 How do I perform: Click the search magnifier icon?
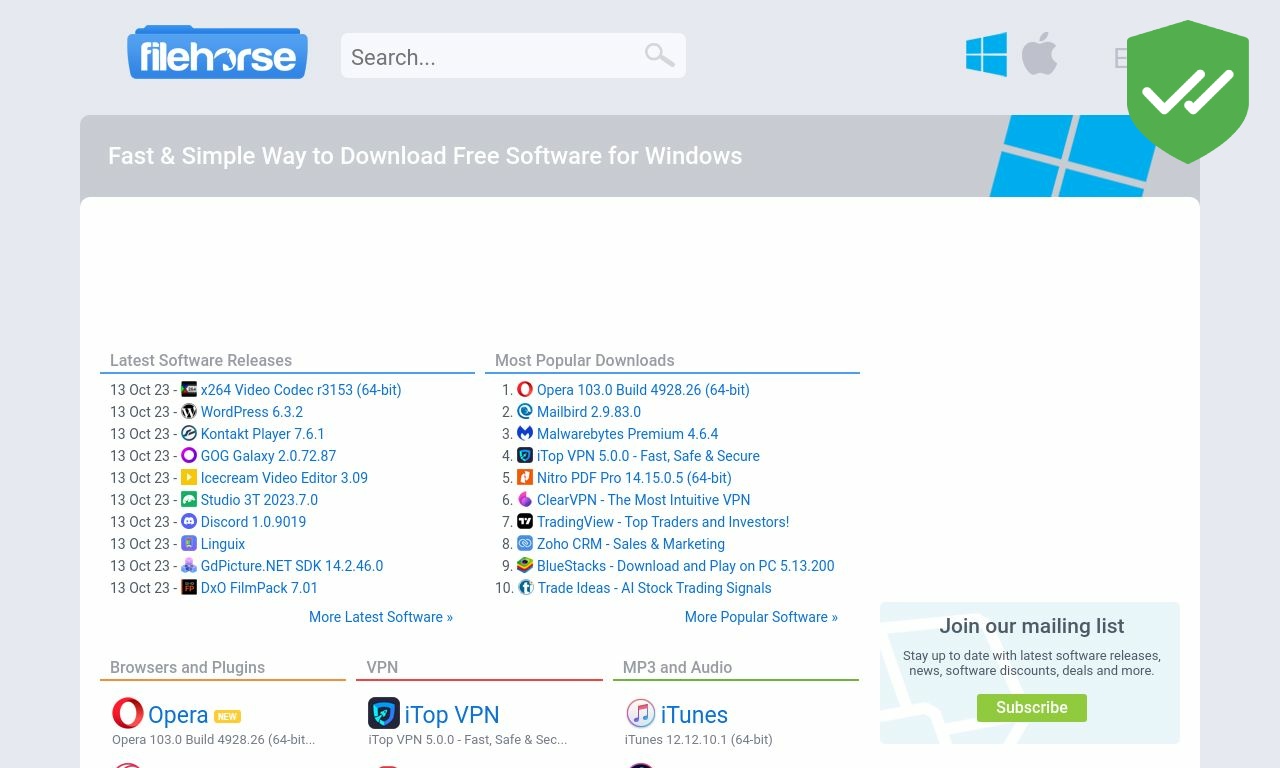(659, 55)
